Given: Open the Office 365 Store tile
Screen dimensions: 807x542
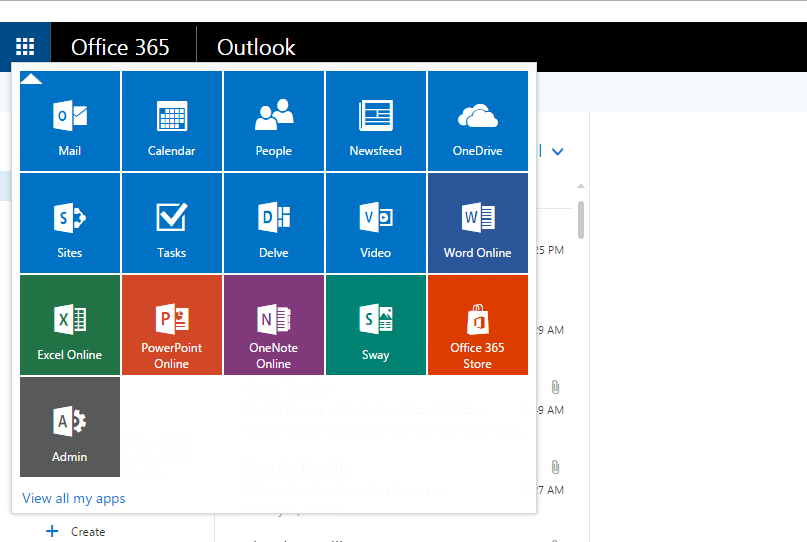Looking at the screenshot, I should coord(477,326).
